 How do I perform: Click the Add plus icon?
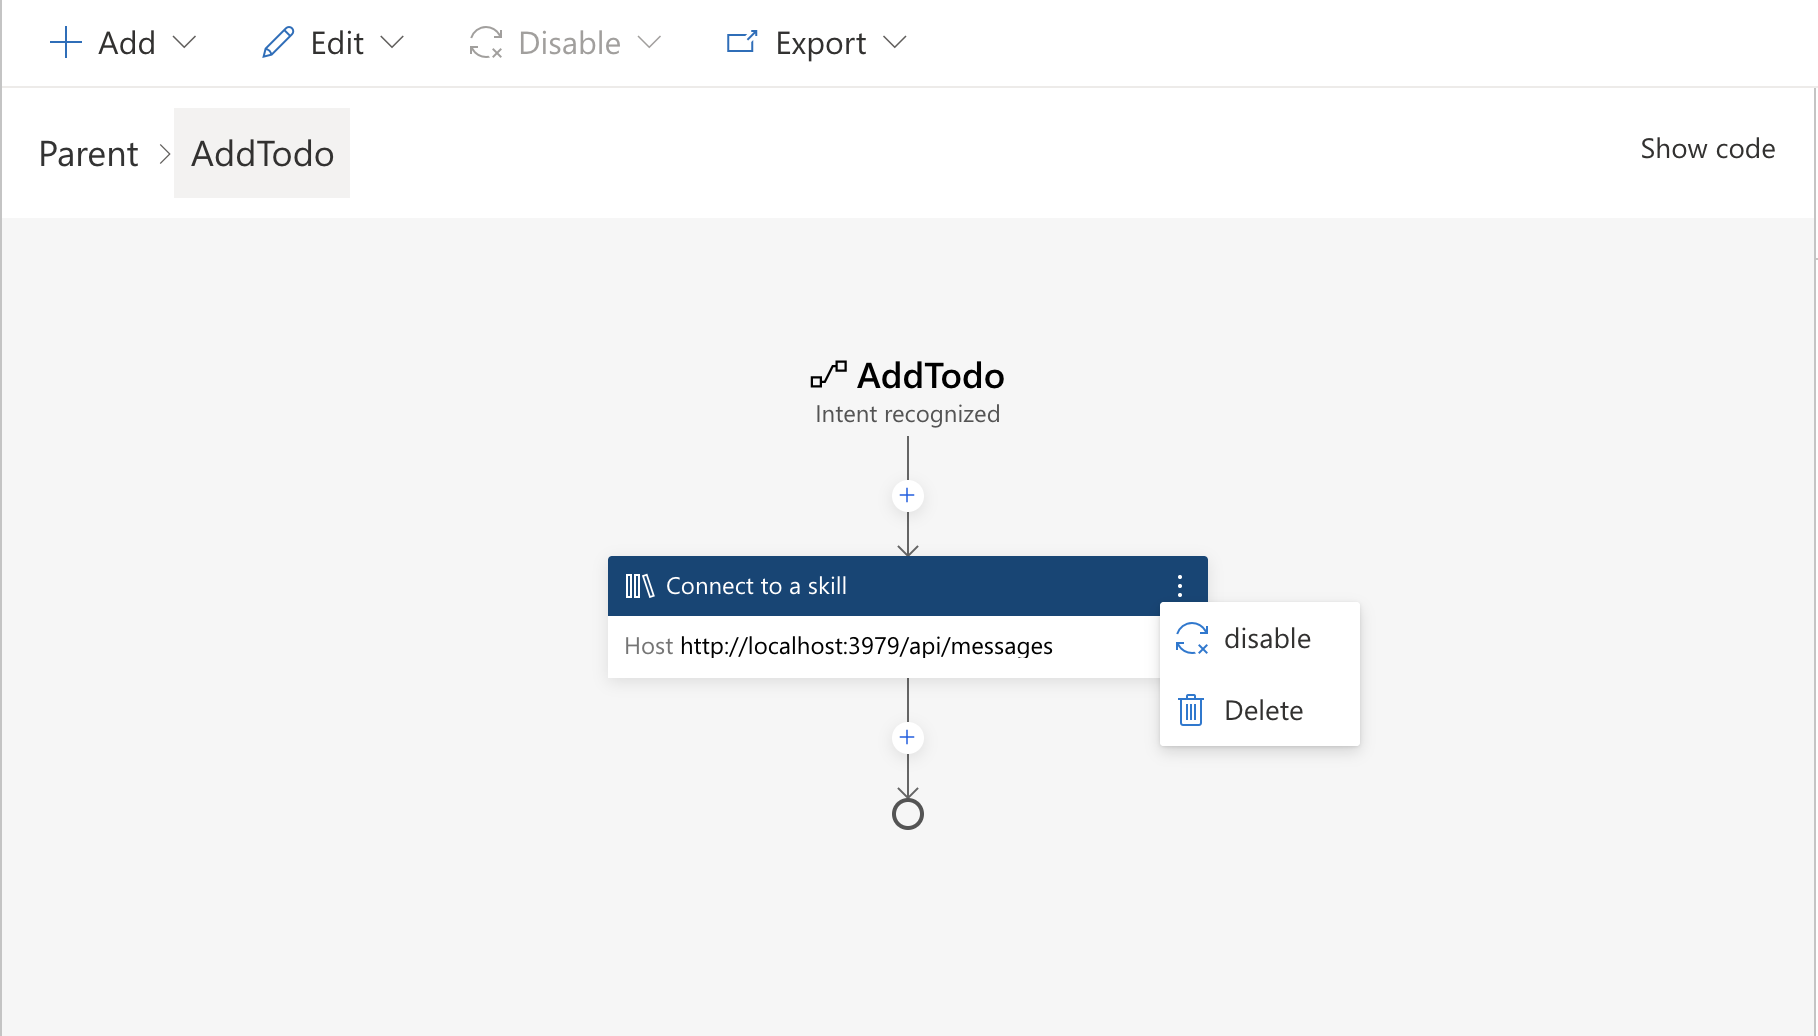tap(65, 42)
